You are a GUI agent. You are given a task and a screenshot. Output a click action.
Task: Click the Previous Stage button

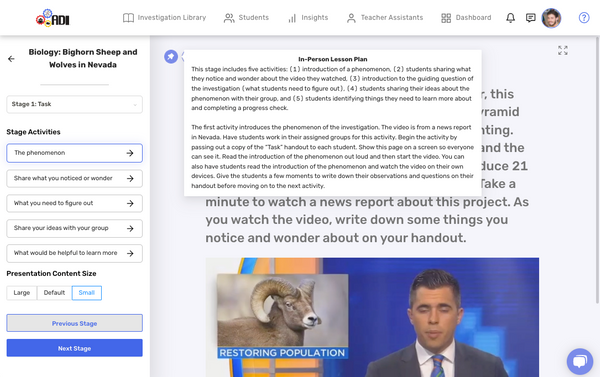pos(75,323)
